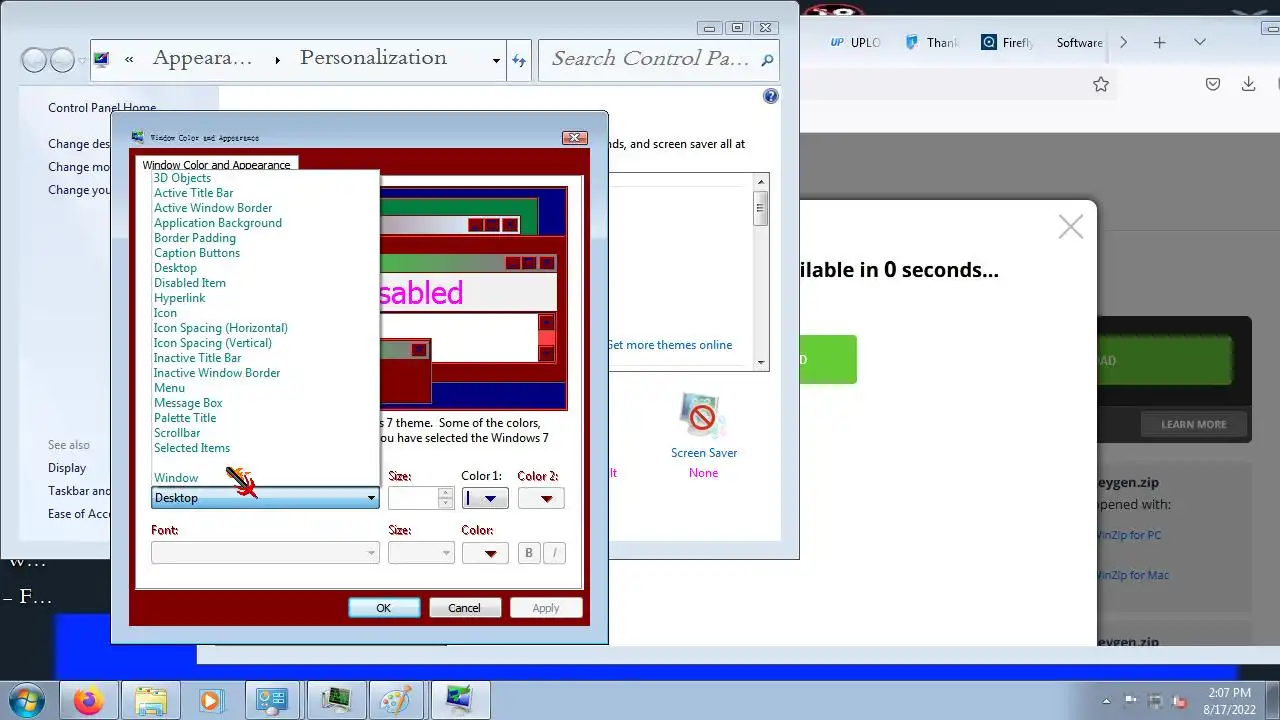The width and height of the screenshot is (1280, 720).
Task: Open the green-graph monitor taskbar icon
Action: click(335, 700)
